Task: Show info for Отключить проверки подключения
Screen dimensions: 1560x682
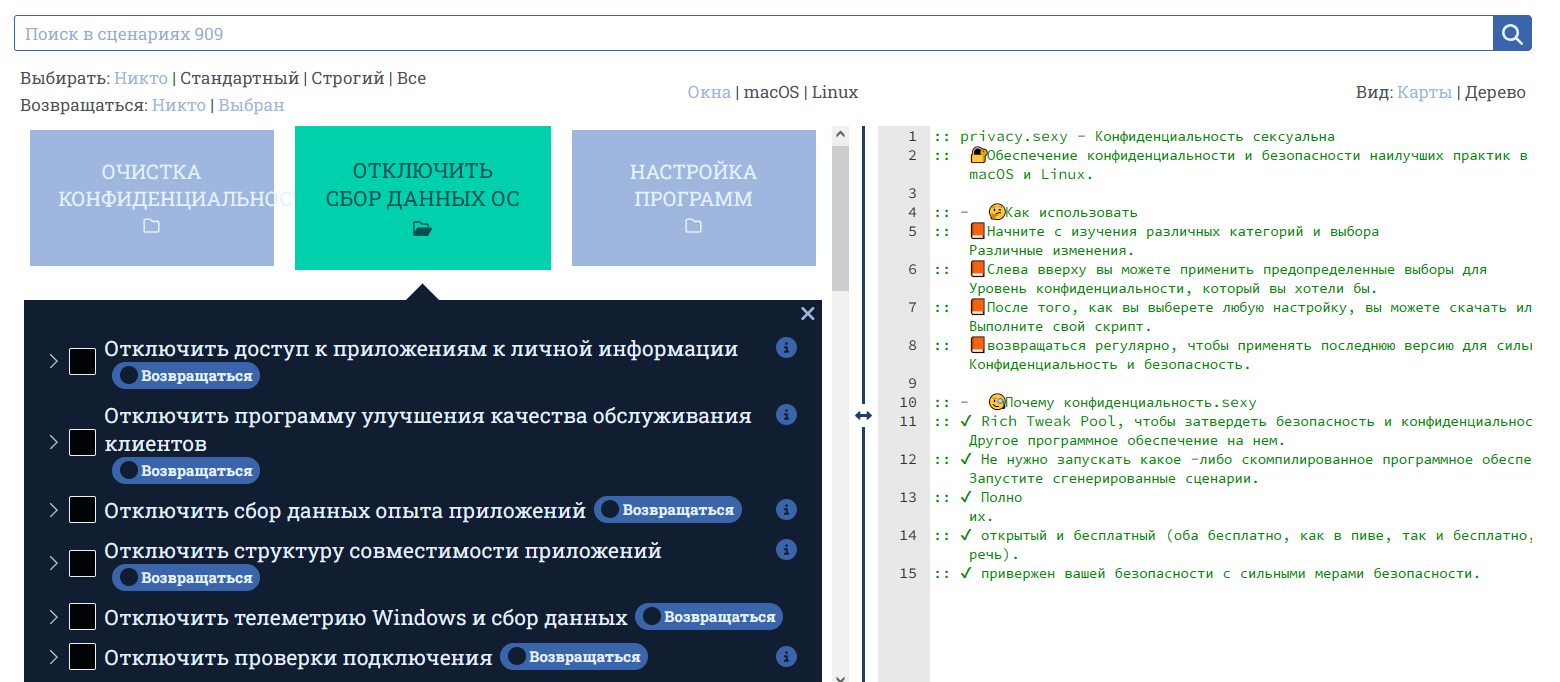Action: tap(787, 656)
